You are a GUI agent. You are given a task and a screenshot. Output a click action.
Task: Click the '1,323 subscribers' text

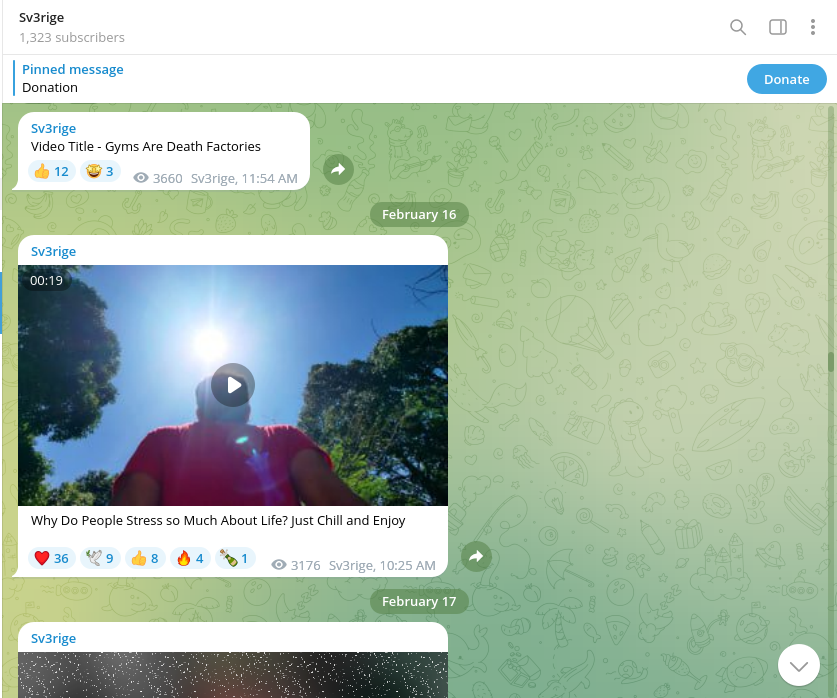pyautogui.click(x=72, y=37)
